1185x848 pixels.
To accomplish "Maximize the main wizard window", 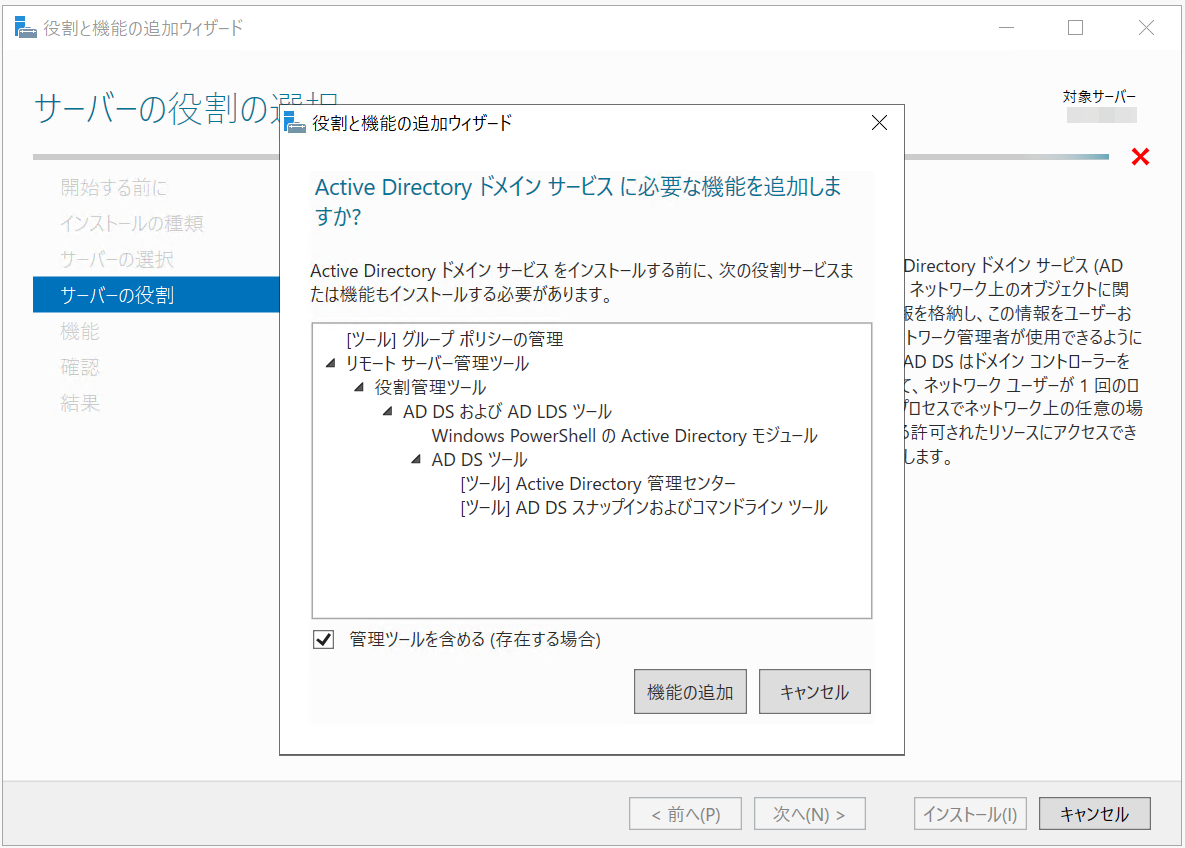I will (1075, 28).
